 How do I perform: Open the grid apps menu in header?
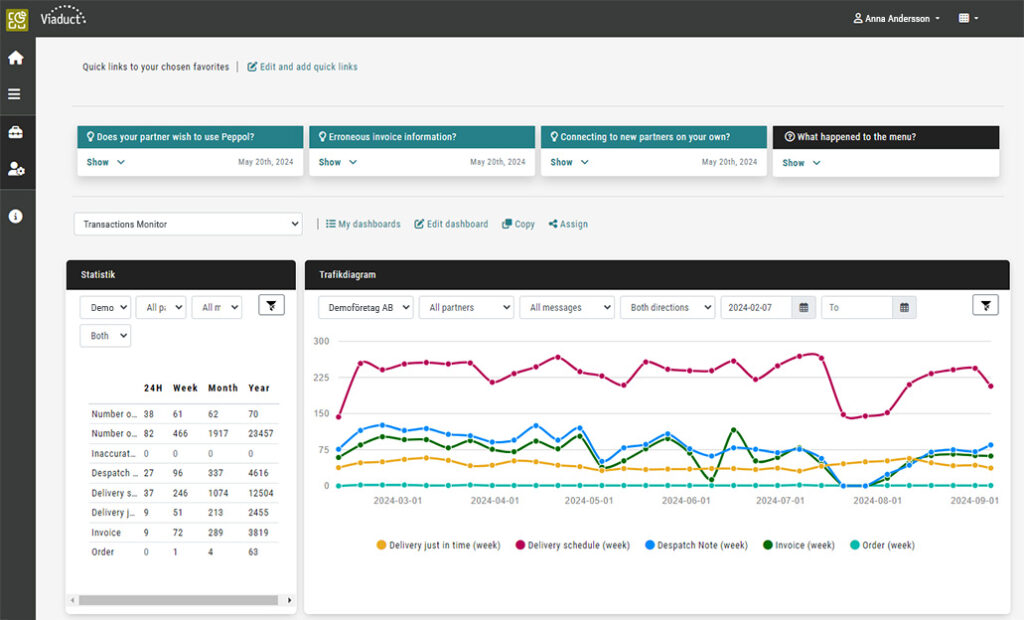coord(968,18)
